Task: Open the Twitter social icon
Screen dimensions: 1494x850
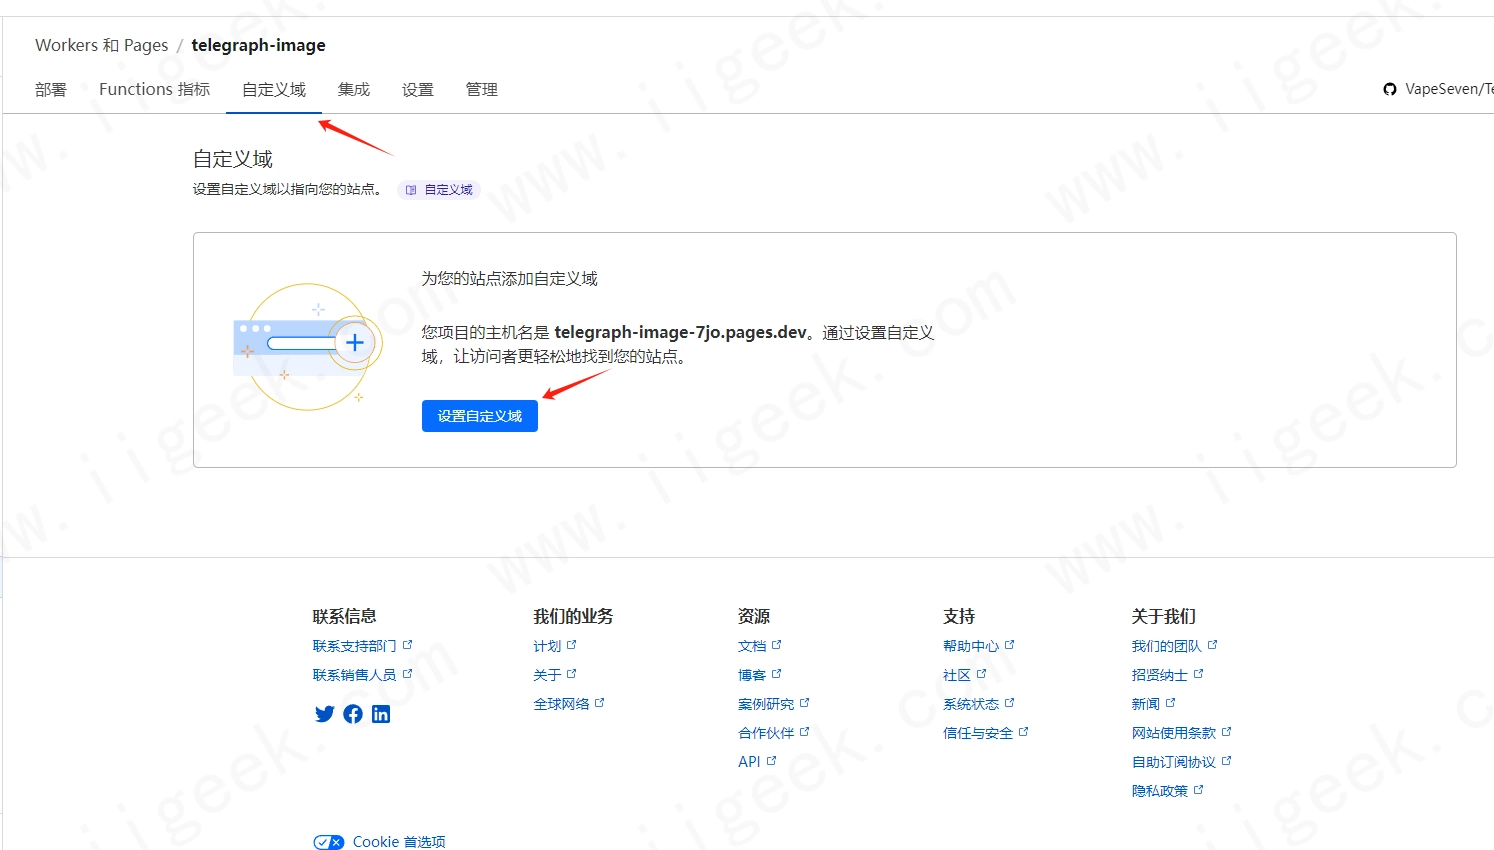Action: 324,714
